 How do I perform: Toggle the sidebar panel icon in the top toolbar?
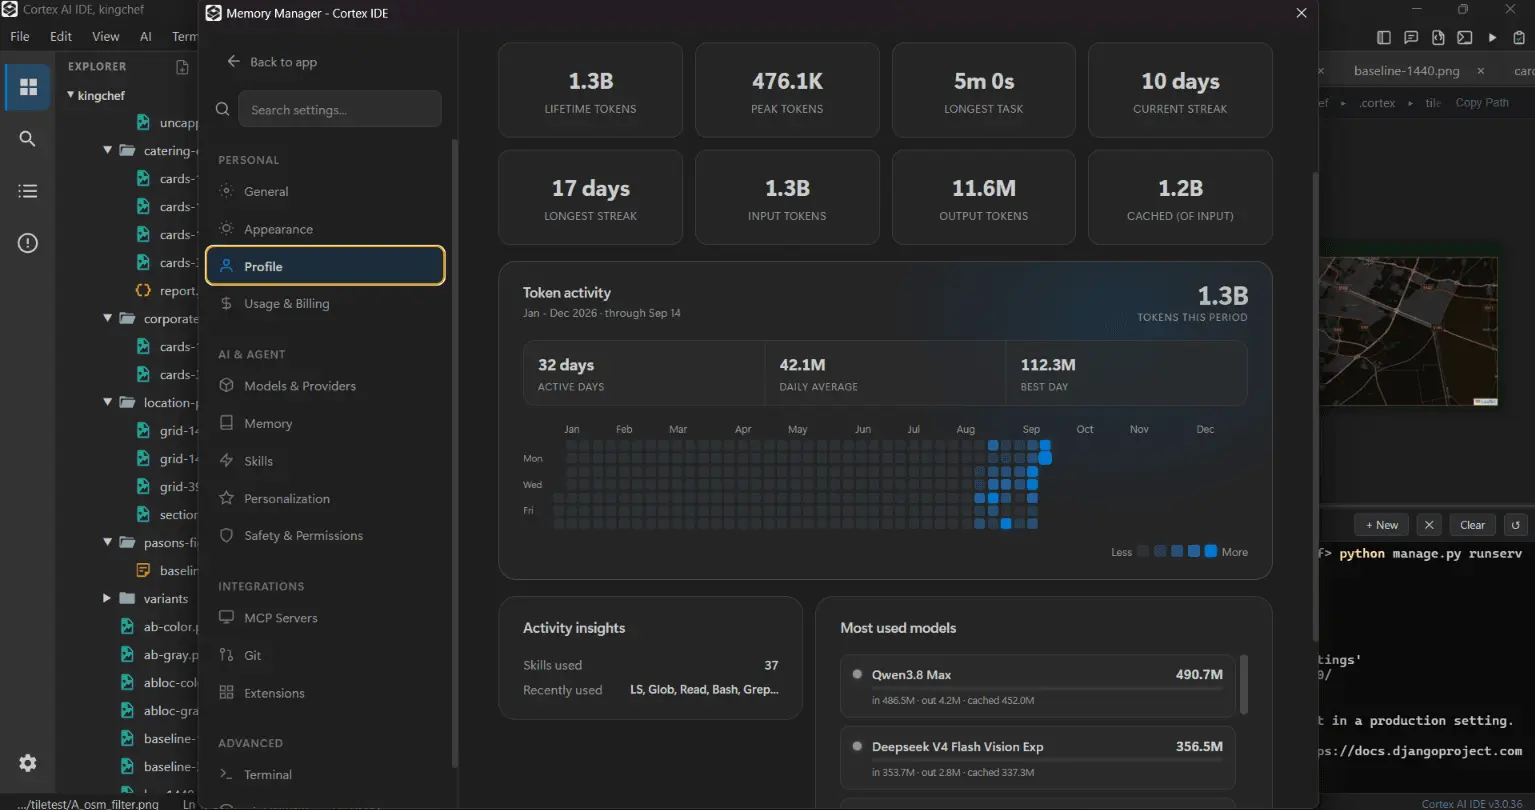(1384, 38)
